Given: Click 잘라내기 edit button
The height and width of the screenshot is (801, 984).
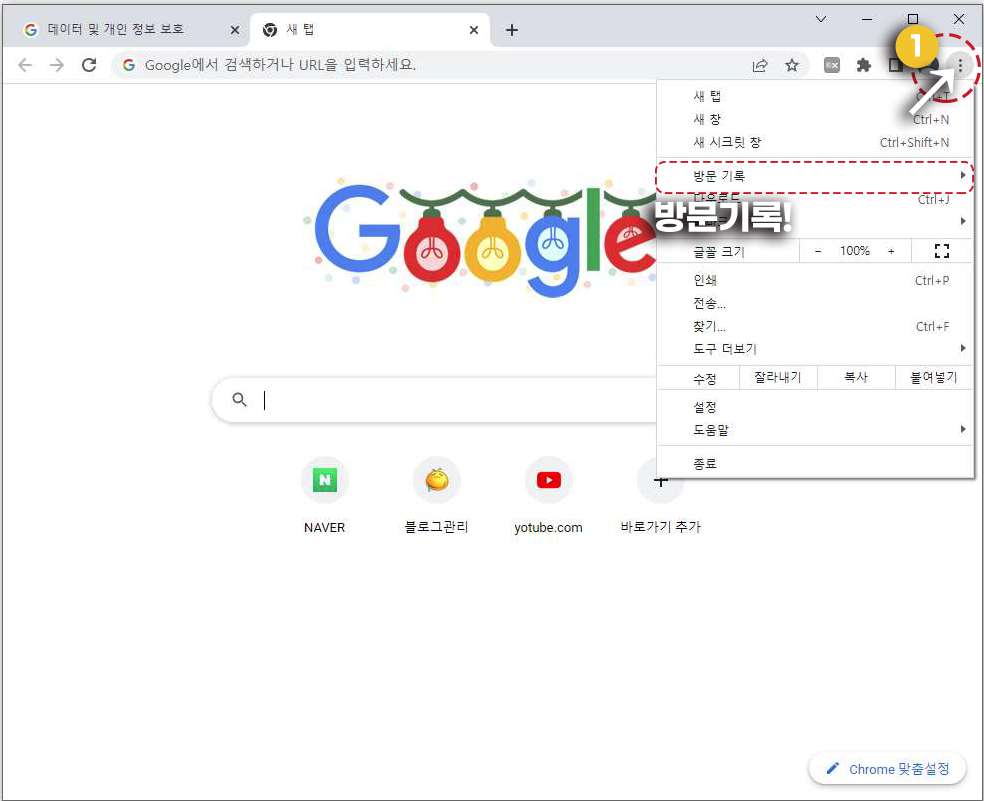Looking at the screenshot, I should click(778, 377).
